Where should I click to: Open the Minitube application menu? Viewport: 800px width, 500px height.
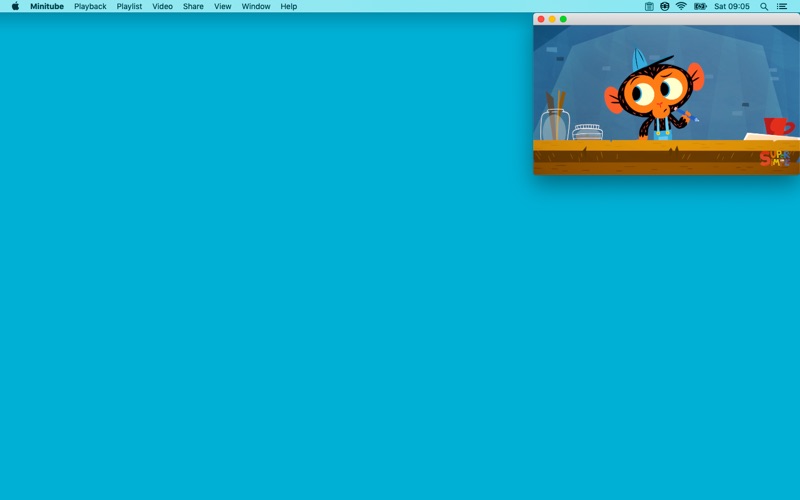[47, 6]
